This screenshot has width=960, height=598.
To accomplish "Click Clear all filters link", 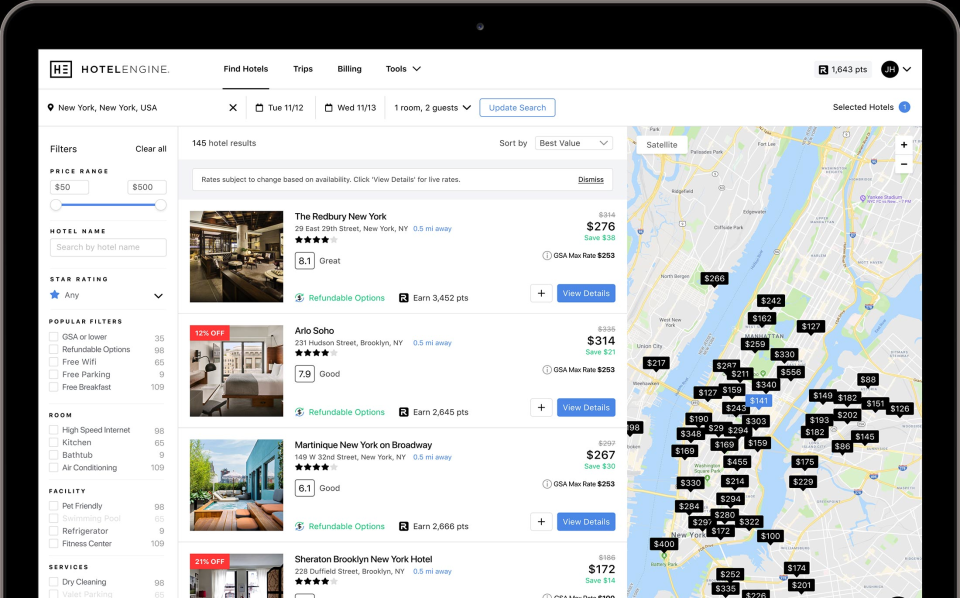I will 151,148.
